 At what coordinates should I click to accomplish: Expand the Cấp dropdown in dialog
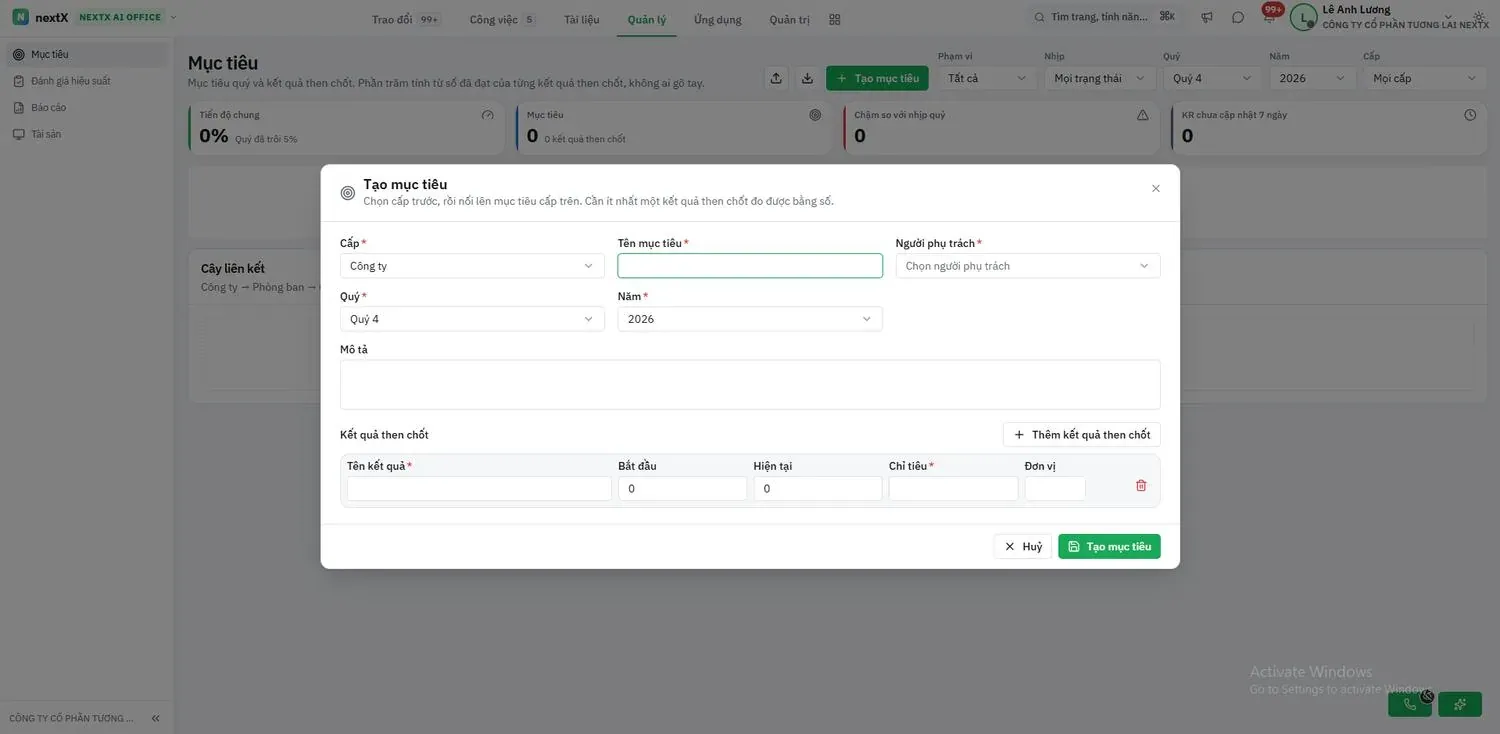coord(472,266)
